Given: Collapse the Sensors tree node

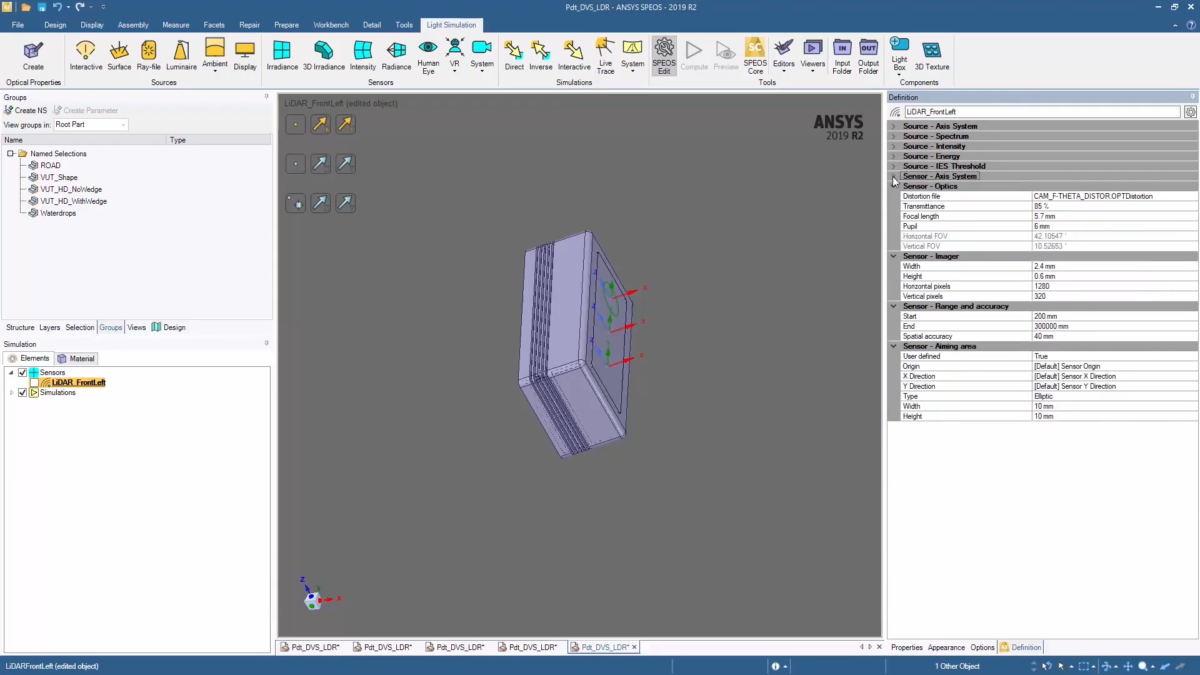Looking at the screenshot, I should click(x=11, y=372).
